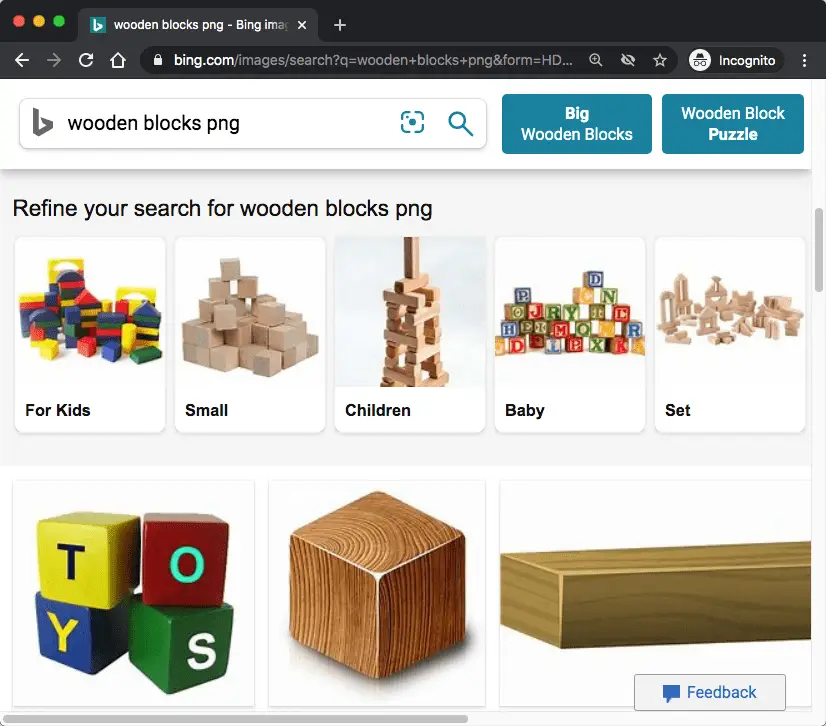Click the magnifying glass search icon
The width and height of the screenshot is (826, 726).
pyautogui.click(x=460, y=124)
